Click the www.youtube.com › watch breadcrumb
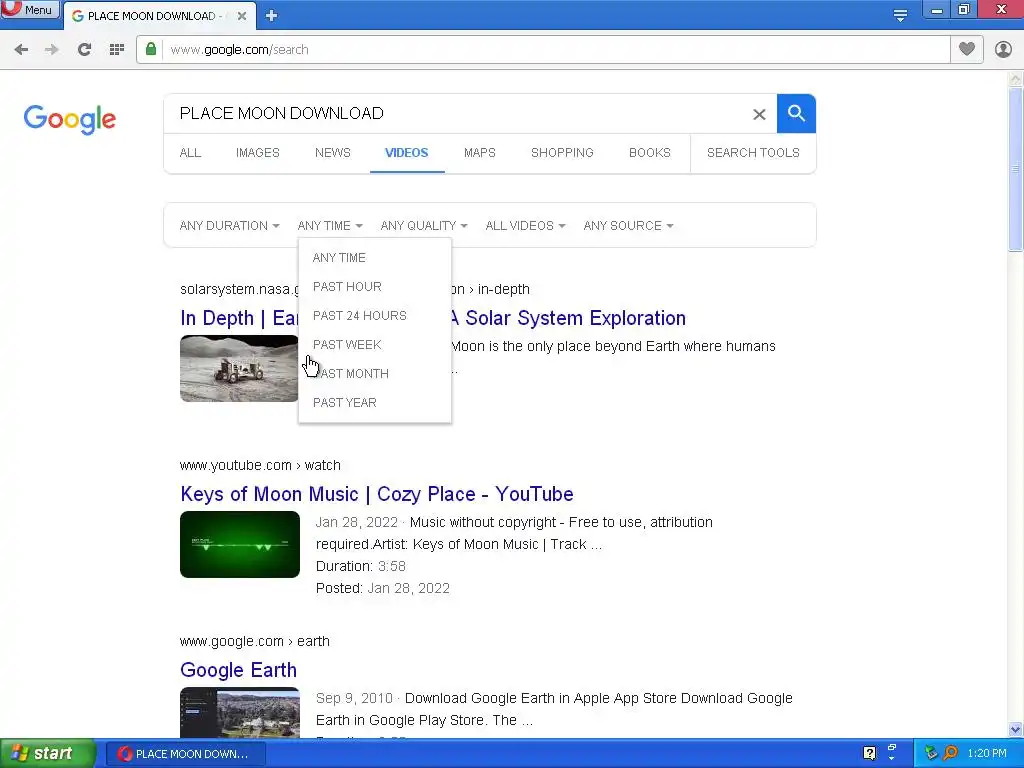Viewport: 1024px width, 768px height. pos(260,466)
